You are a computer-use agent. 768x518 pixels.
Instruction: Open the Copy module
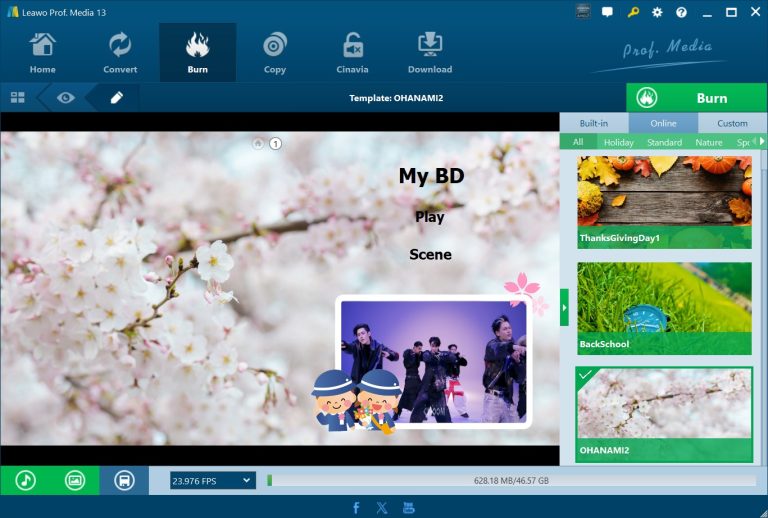(x=275, y=53)
